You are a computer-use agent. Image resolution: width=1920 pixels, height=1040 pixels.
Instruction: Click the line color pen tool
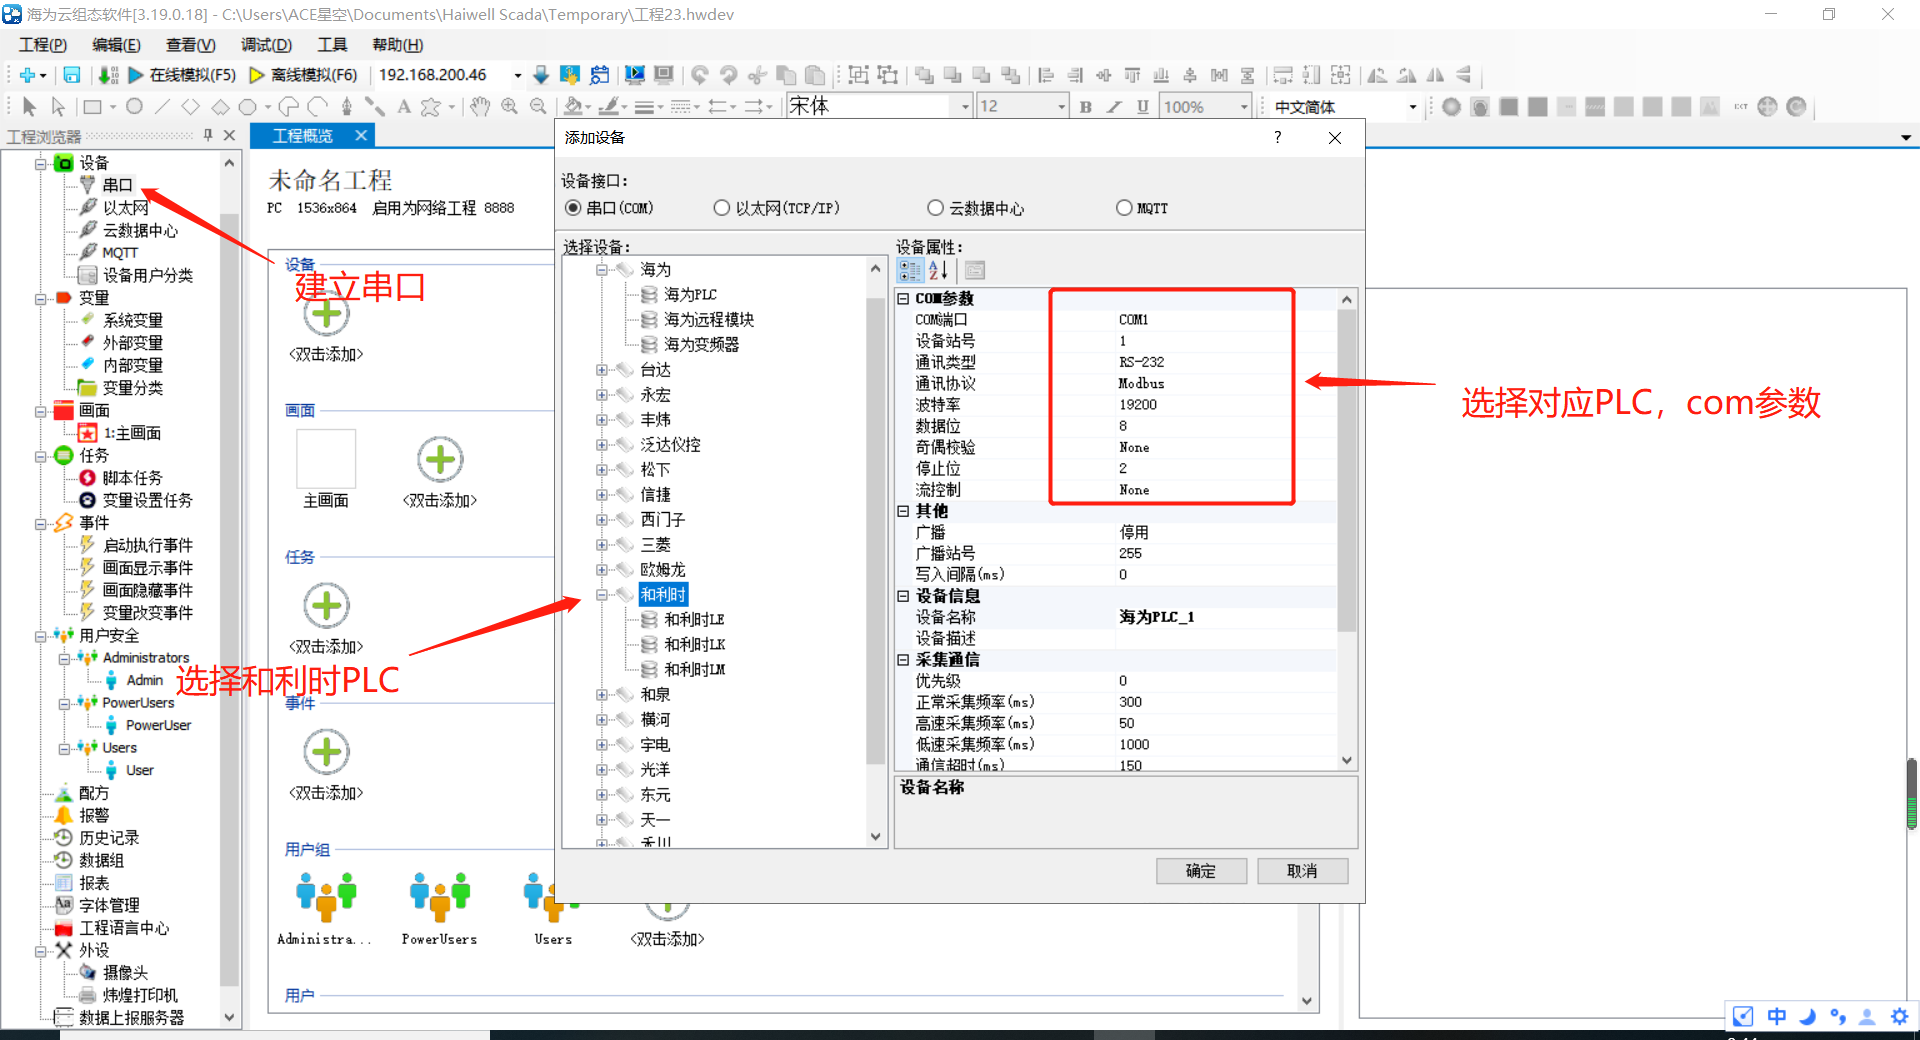[608, 107]
